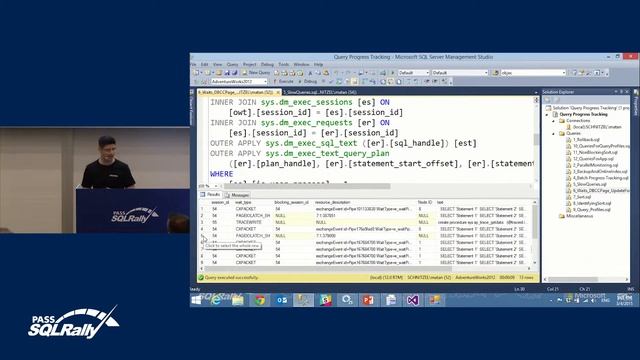
Task: Click the Execute button
Action: click(283, 82)
